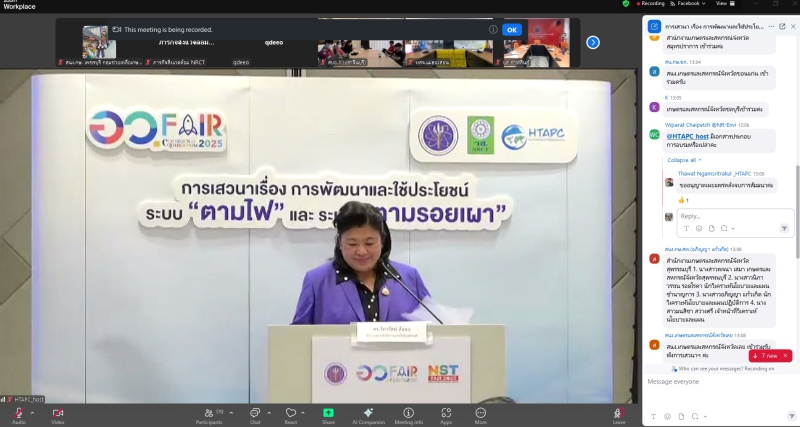The width and height of the screenshot is (800, 427).
Task: Send the chat message to everyone
Action: [791, 416]
